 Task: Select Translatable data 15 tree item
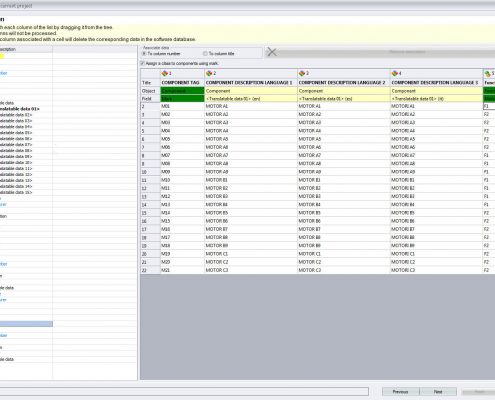16,192
